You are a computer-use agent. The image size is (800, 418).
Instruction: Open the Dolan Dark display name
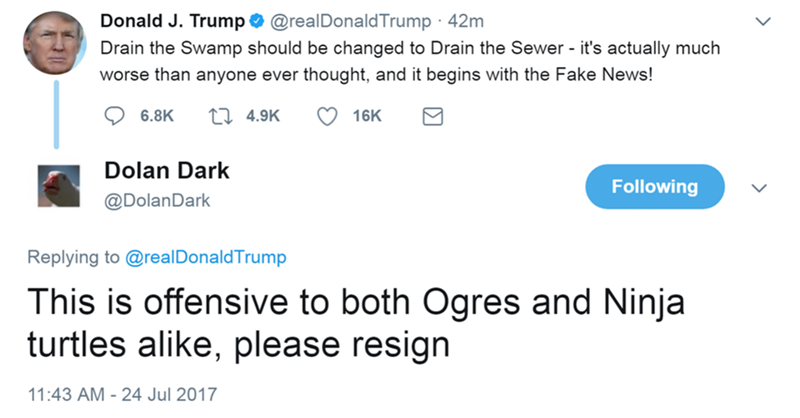pos(166,170)
